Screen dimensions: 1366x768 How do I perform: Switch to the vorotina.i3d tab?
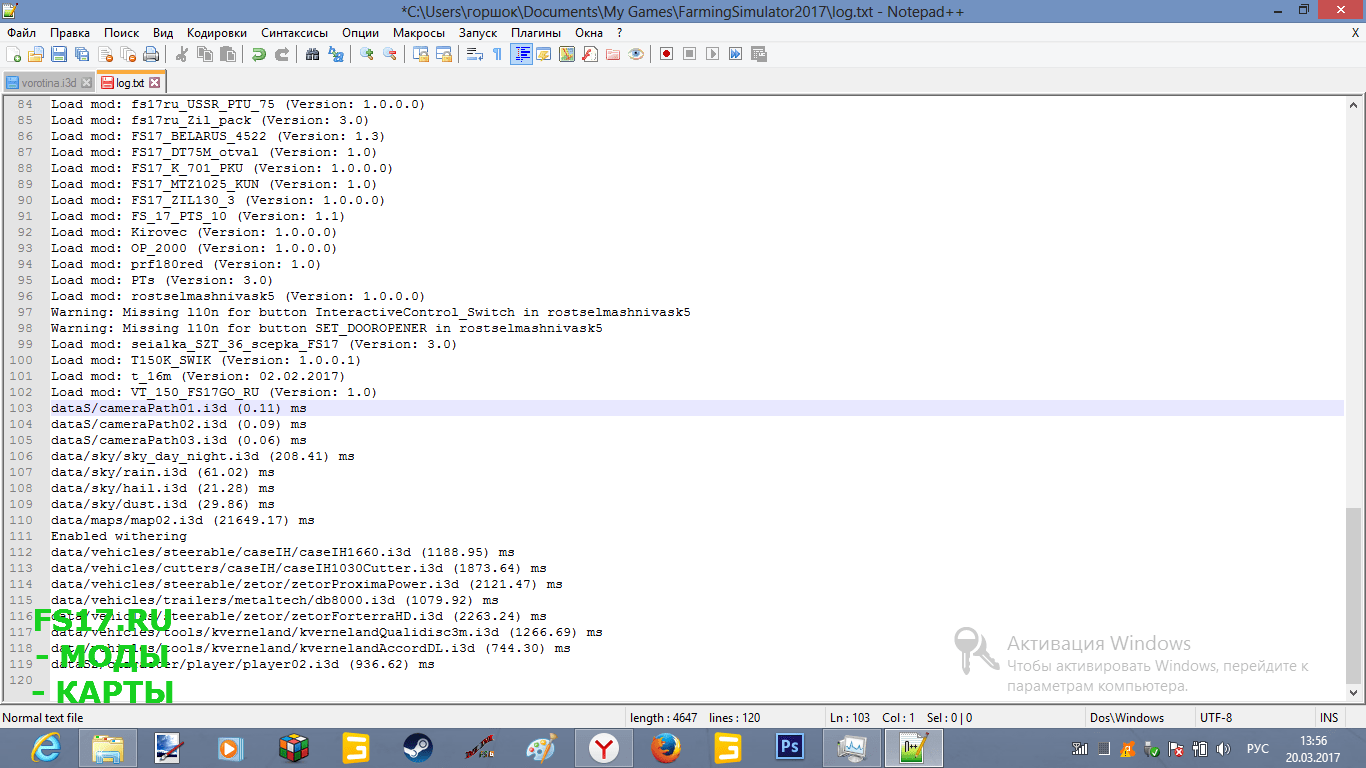pos(48,83)
